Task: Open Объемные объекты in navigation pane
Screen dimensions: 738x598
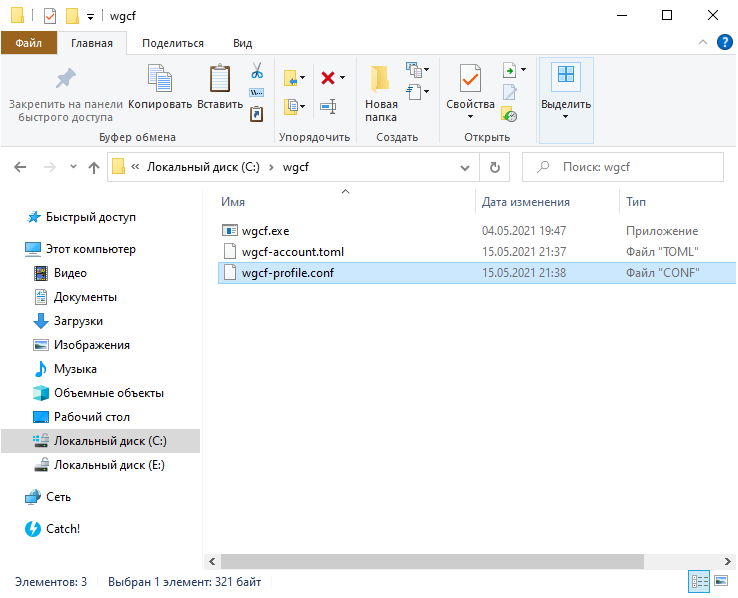Action: pos(109,393)
